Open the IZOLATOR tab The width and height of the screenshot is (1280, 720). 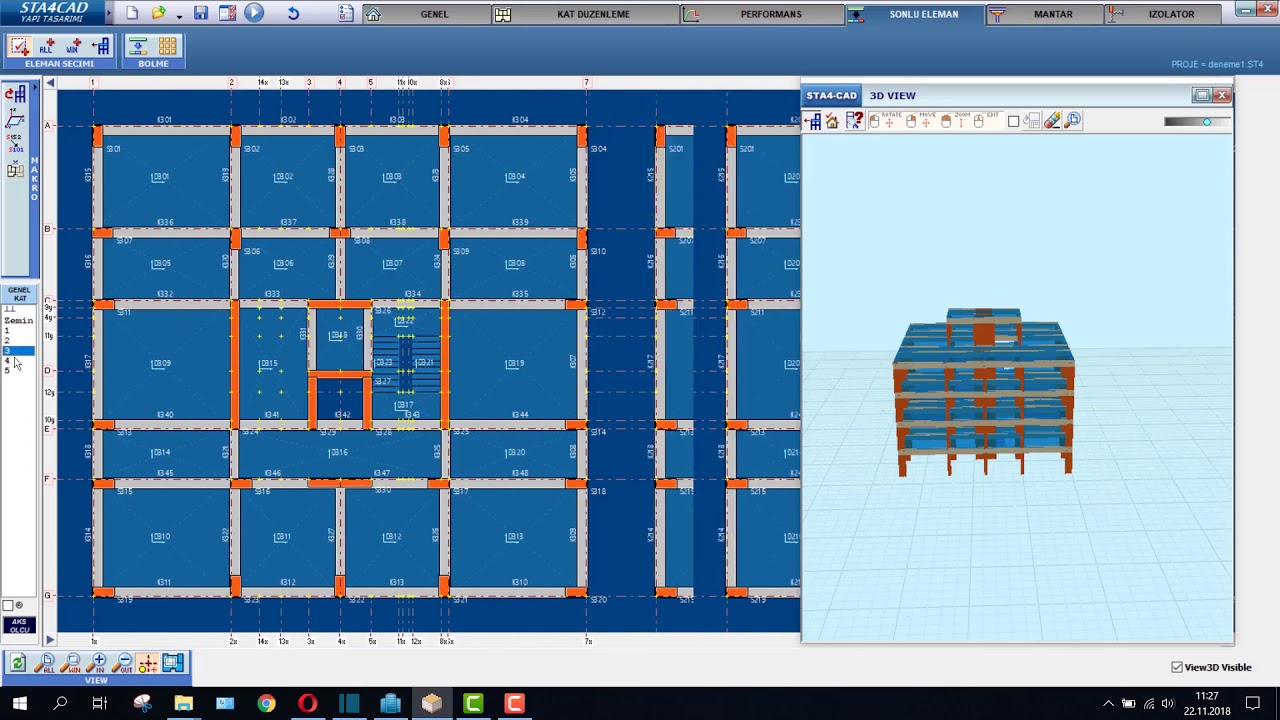click(1171, 14)
